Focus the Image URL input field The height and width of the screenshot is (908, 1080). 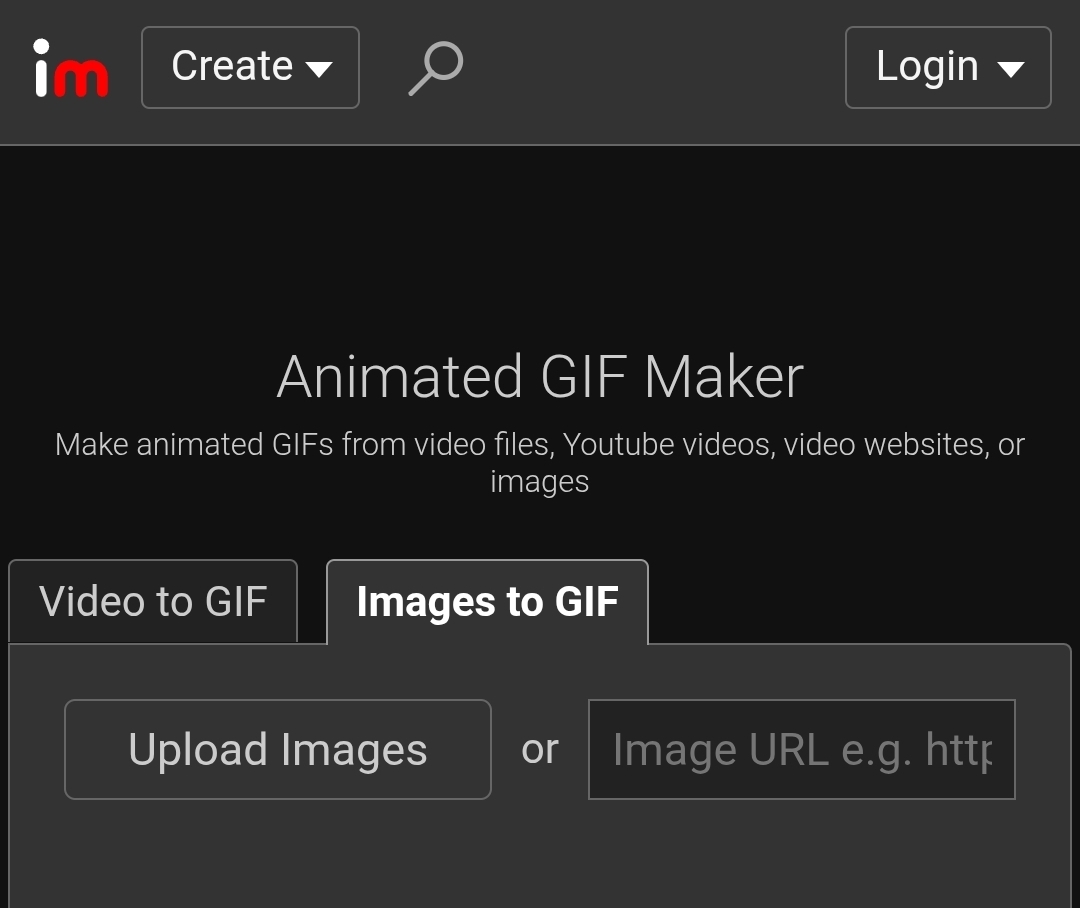[802, 750]
